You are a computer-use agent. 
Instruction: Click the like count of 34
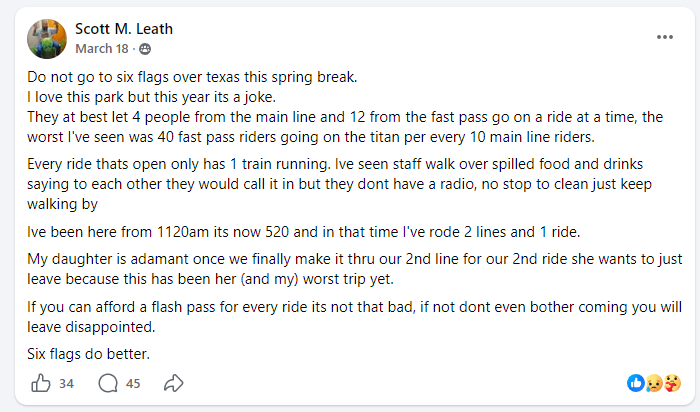(x=67, y=382)
